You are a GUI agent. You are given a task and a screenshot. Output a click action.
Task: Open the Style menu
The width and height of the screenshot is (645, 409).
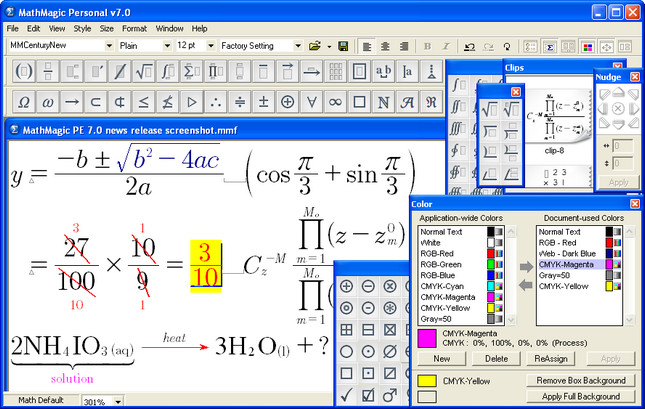tap(82, 29)
